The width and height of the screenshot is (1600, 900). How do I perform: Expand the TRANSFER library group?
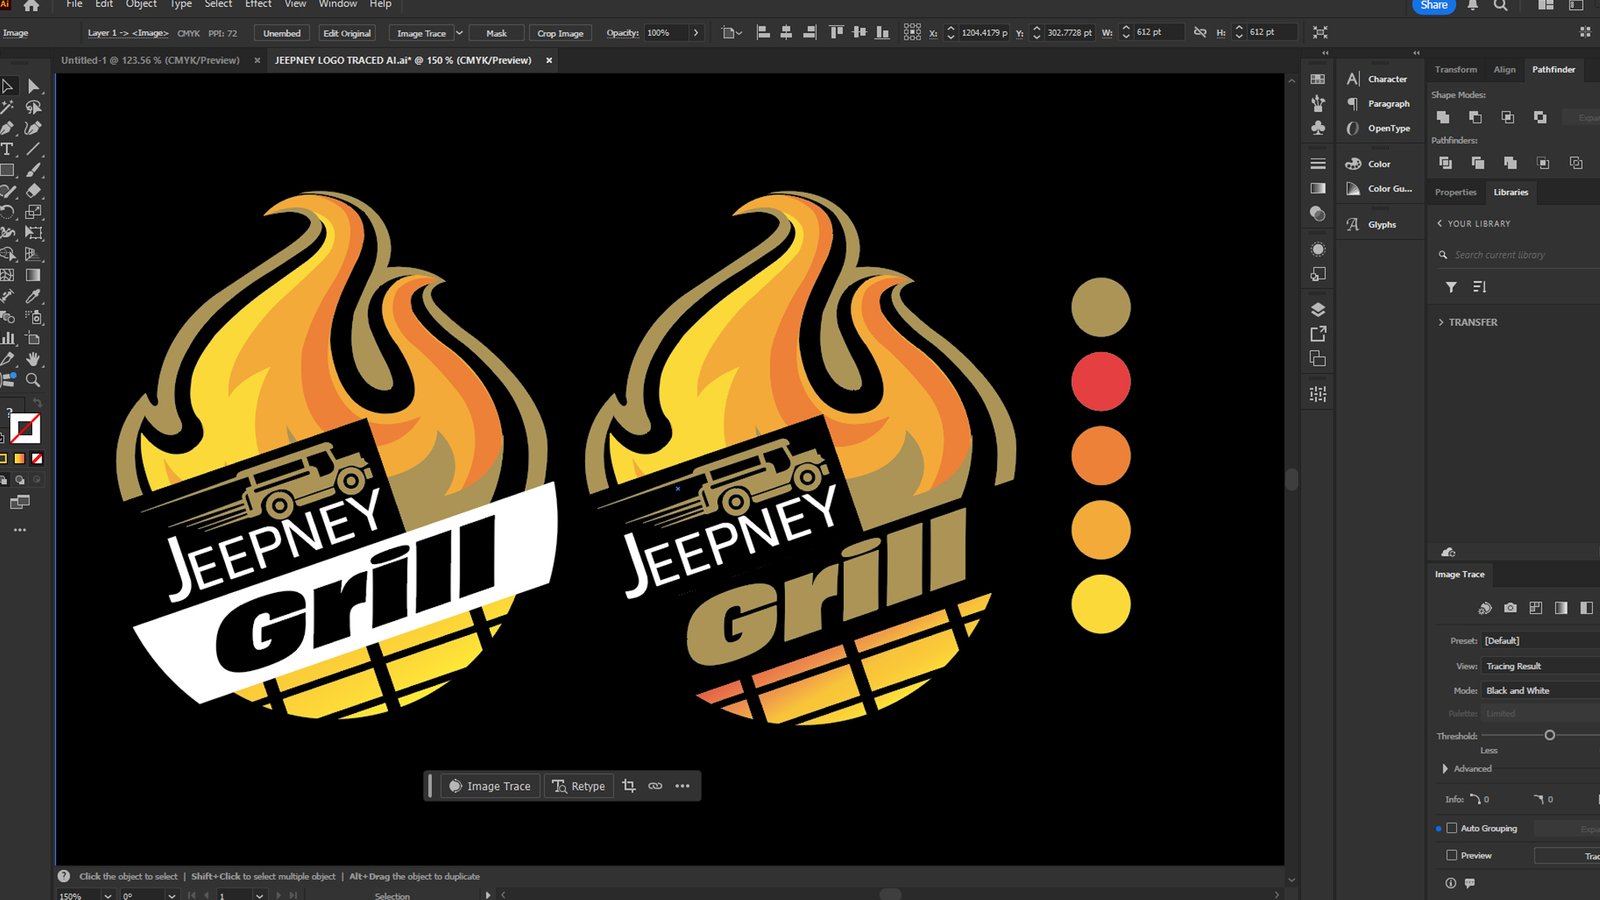[1441, 322]
